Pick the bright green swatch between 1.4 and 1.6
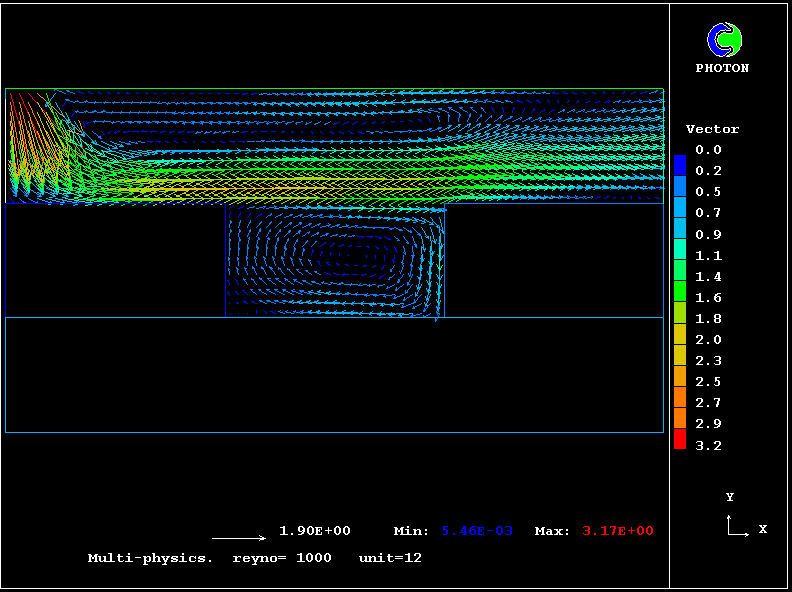 pyautogui.click(x=679, y=289)
